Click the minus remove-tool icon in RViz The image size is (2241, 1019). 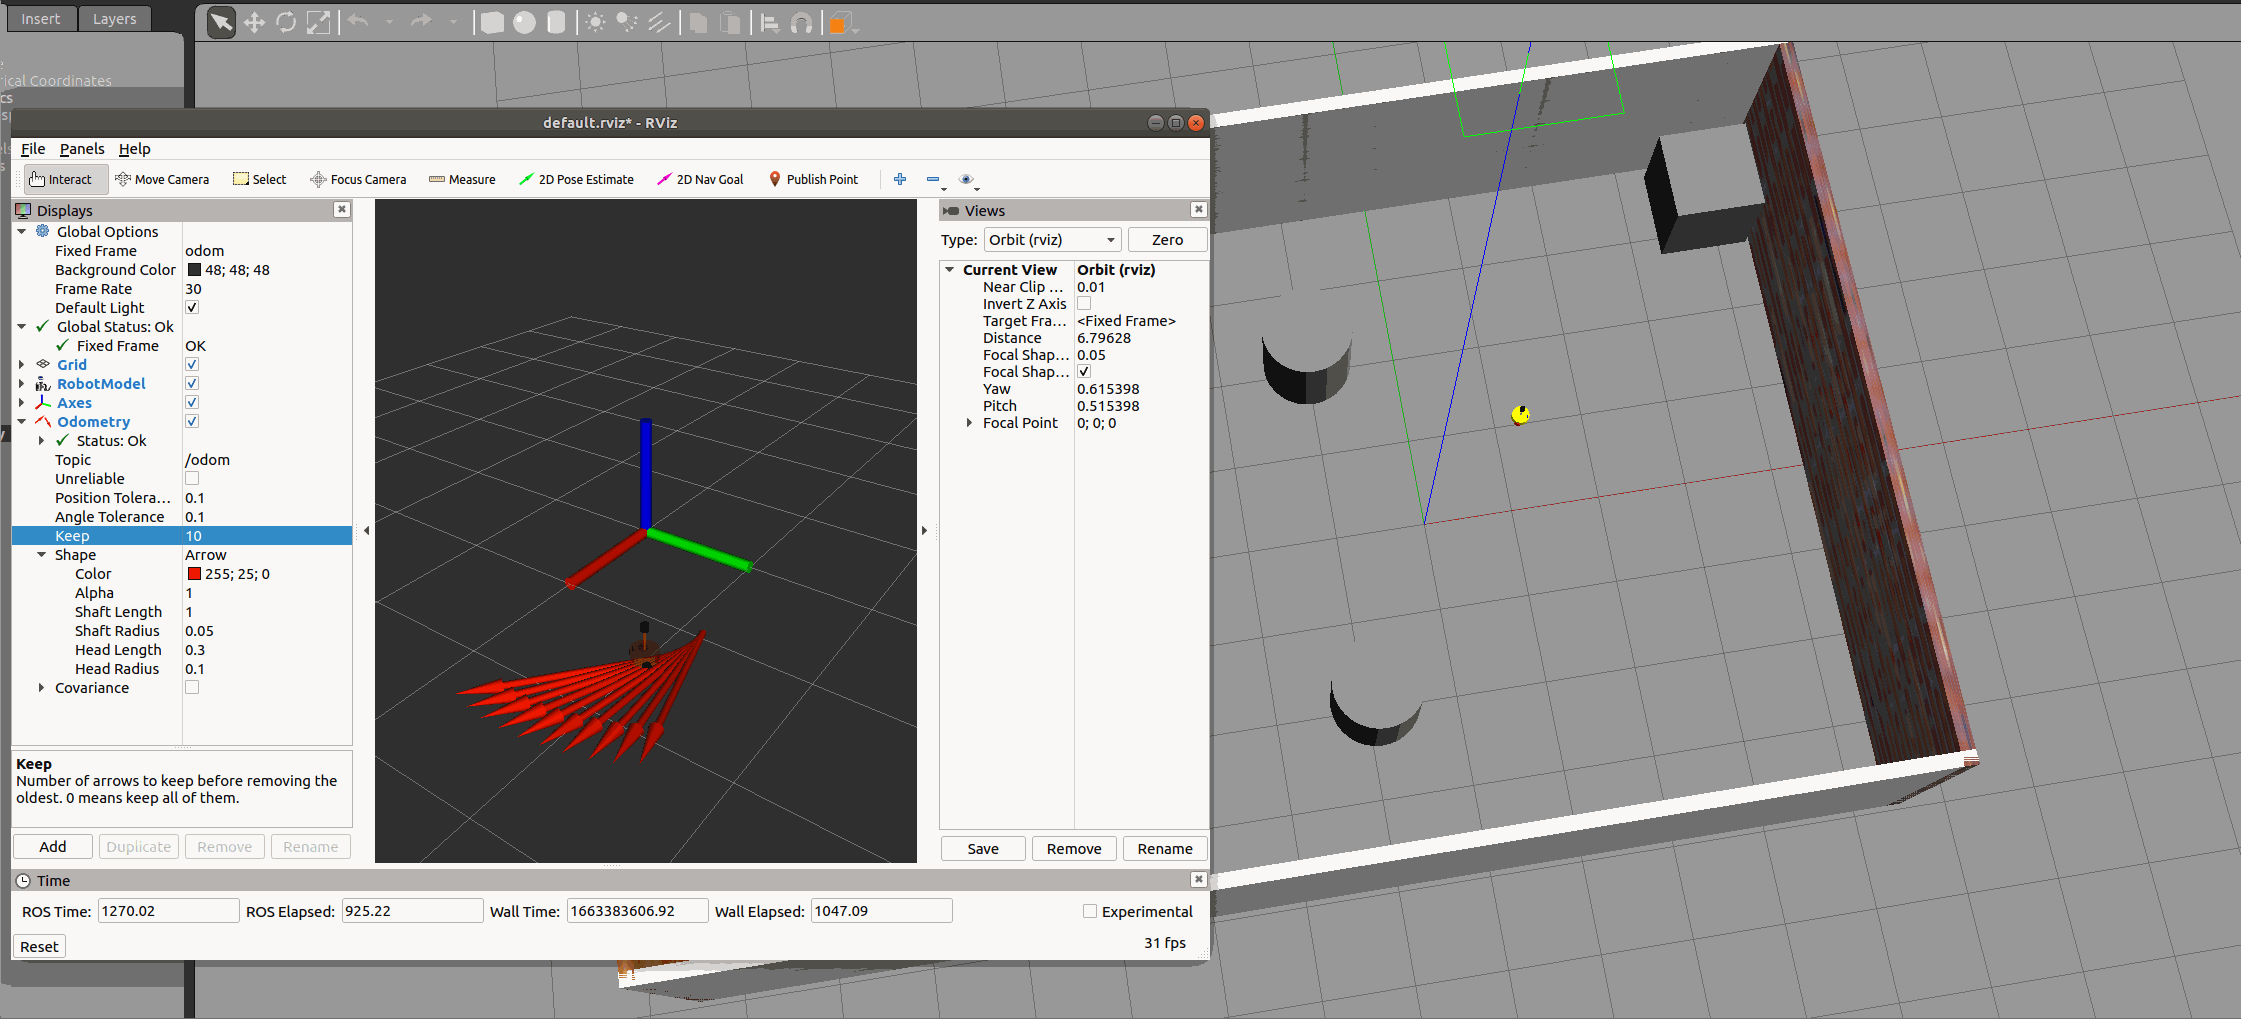pyautogui.click(x=933, y=179)
